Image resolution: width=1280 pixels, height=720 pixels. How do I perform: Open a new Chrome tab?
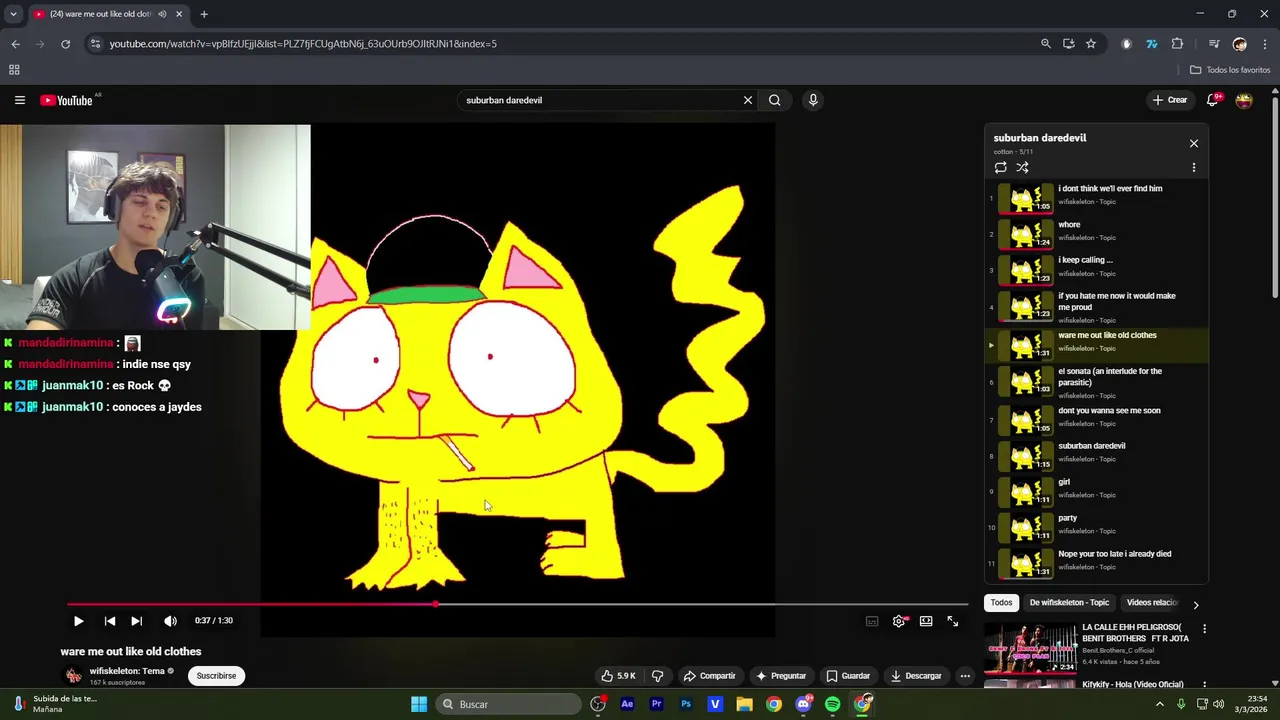tap(204, 14)
